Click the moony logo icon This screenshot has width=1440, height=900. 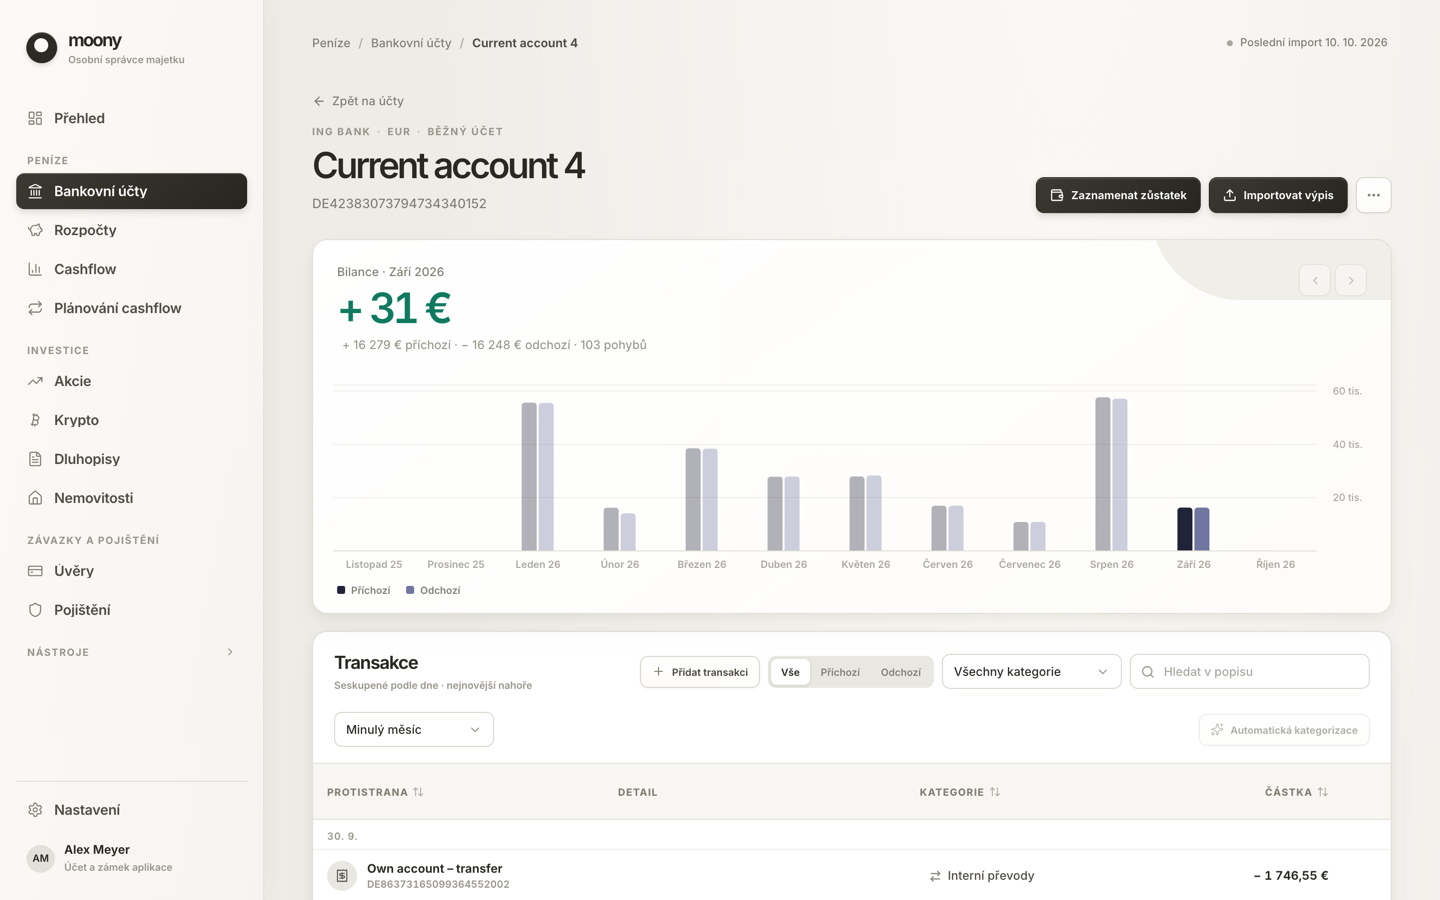point(42,48)
